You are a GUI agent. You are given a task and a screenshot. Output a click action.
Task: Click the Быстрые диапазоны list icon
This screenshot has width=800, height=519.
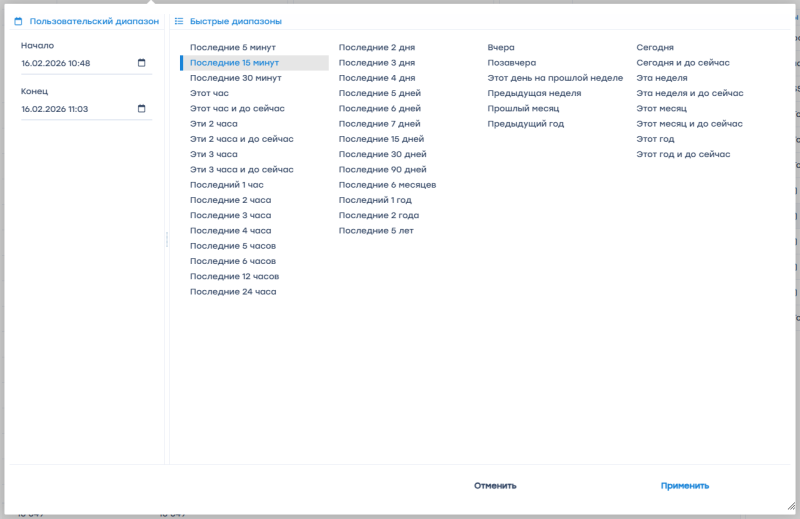[x=179, y=21]
